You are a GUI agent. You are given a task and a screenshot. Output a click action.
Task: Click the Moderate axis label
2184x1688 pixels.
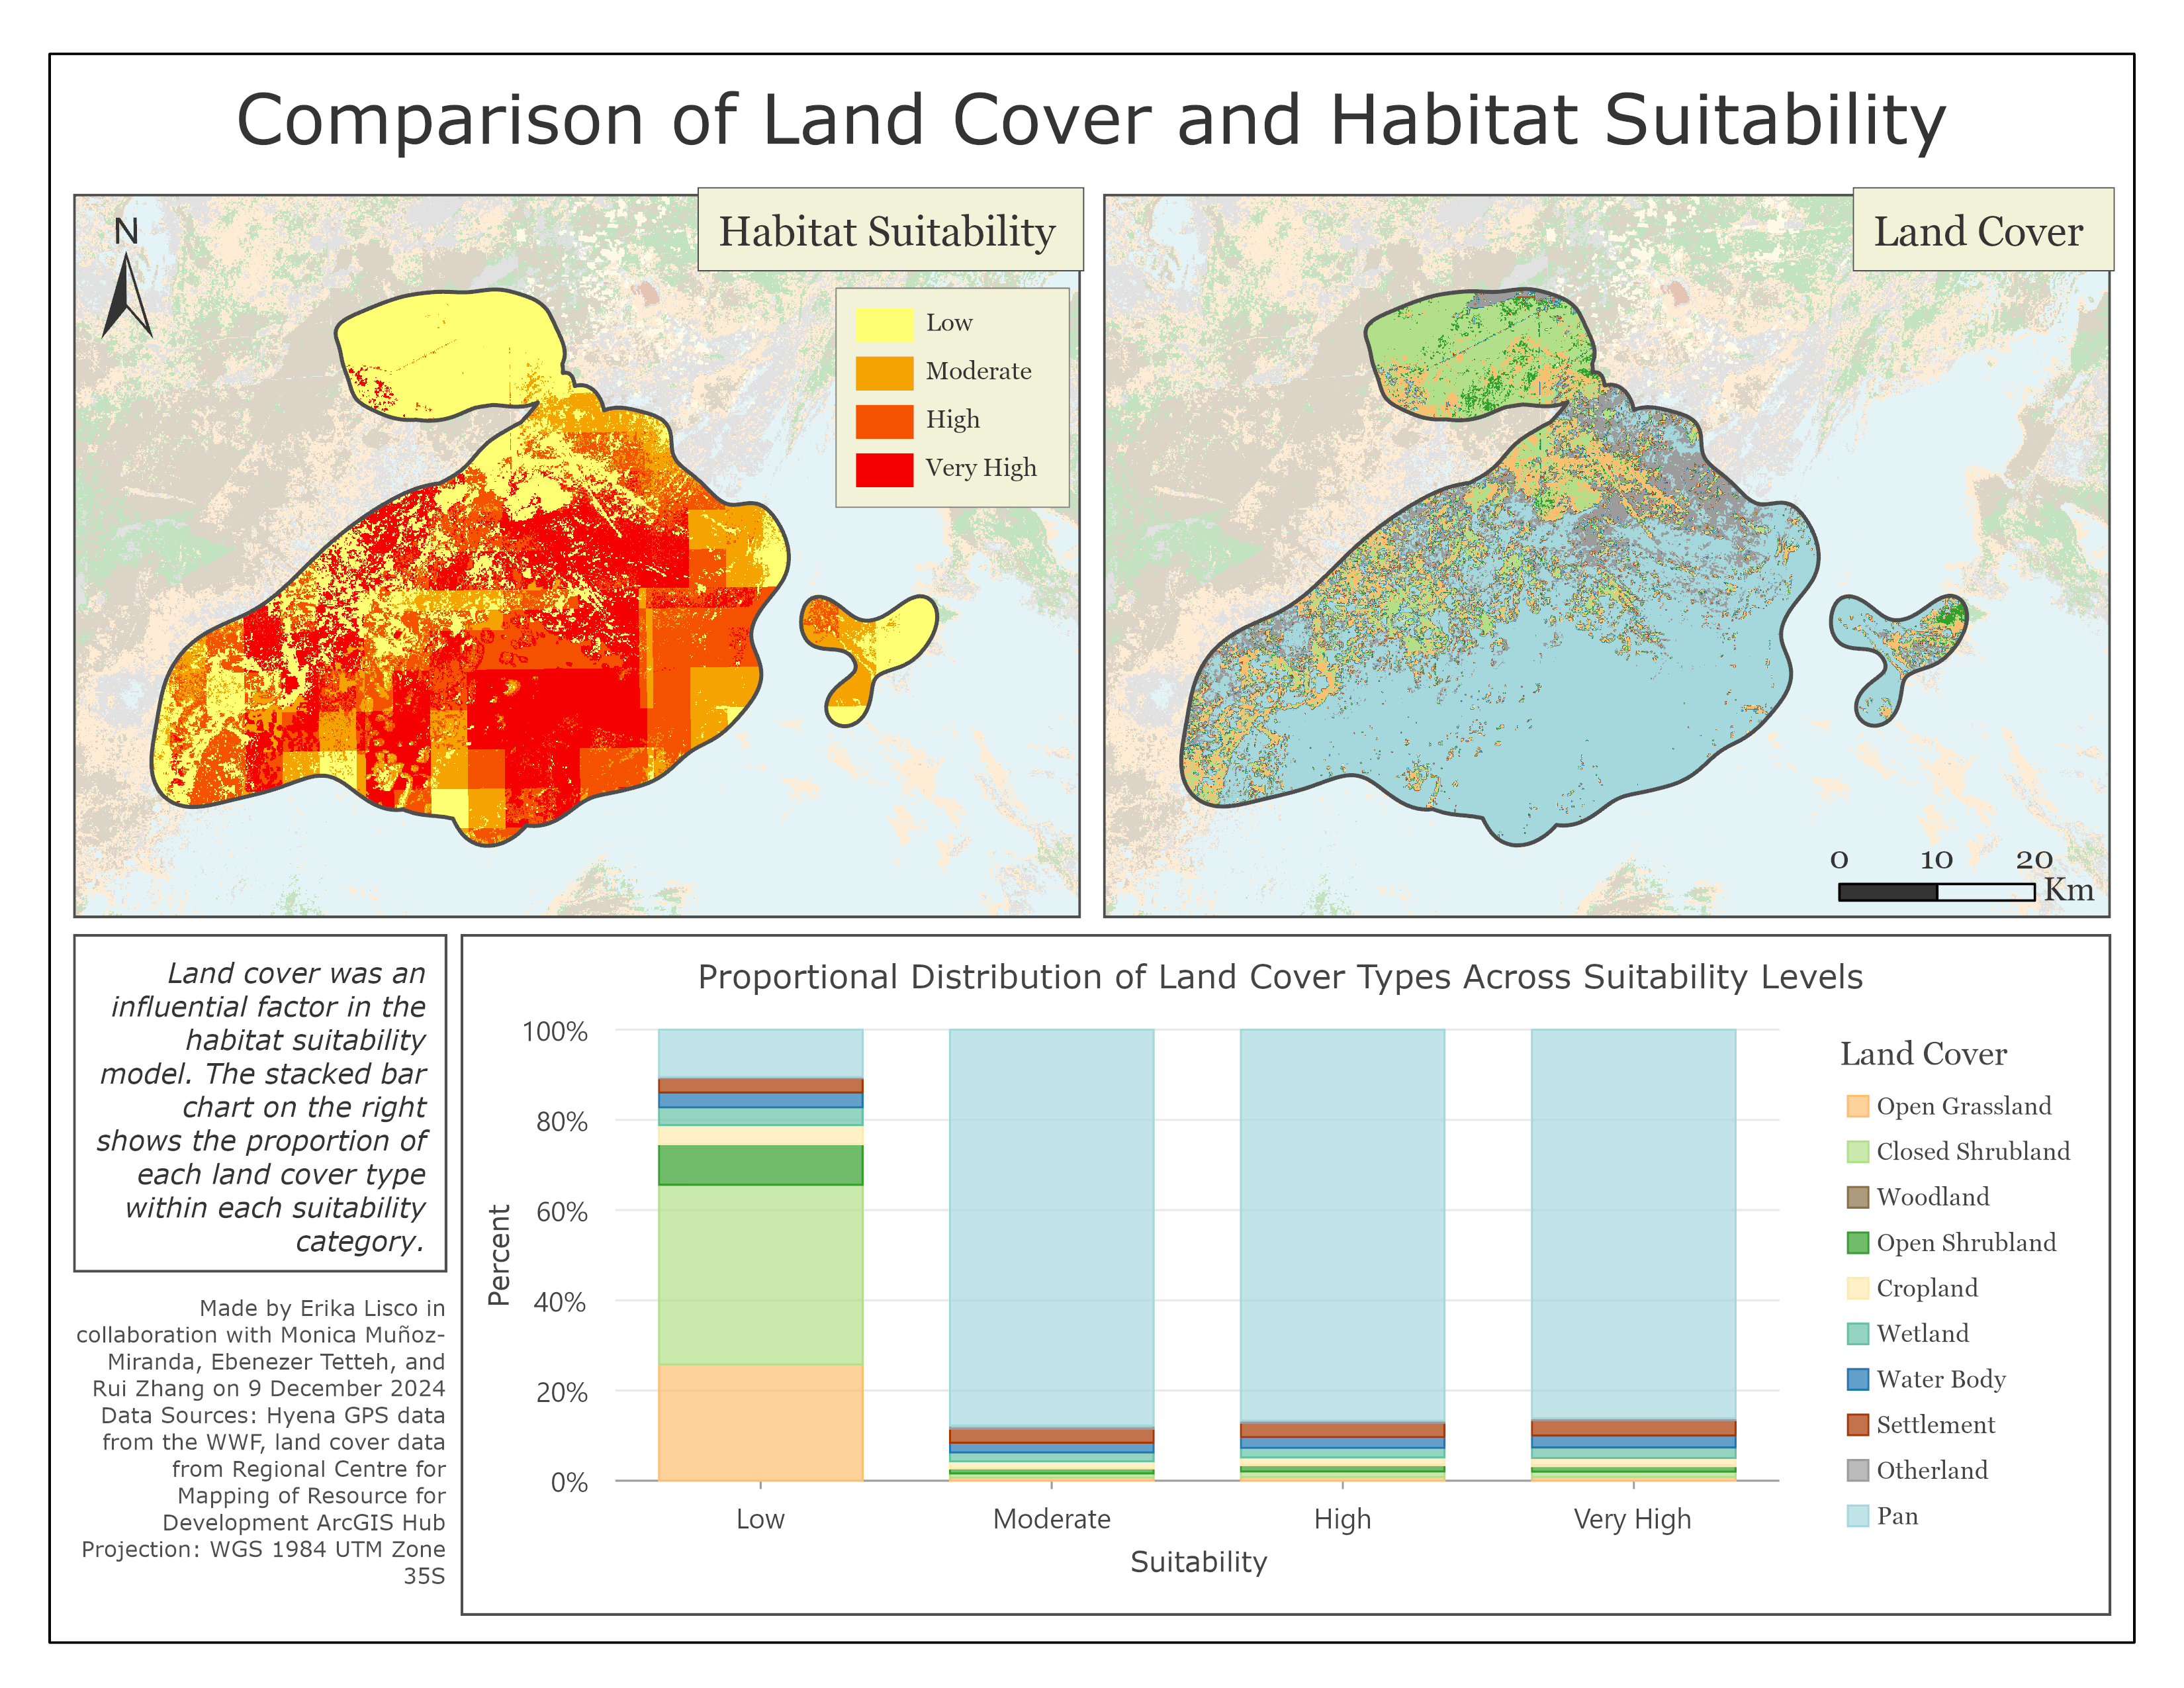click(x=1051, y=1519)
